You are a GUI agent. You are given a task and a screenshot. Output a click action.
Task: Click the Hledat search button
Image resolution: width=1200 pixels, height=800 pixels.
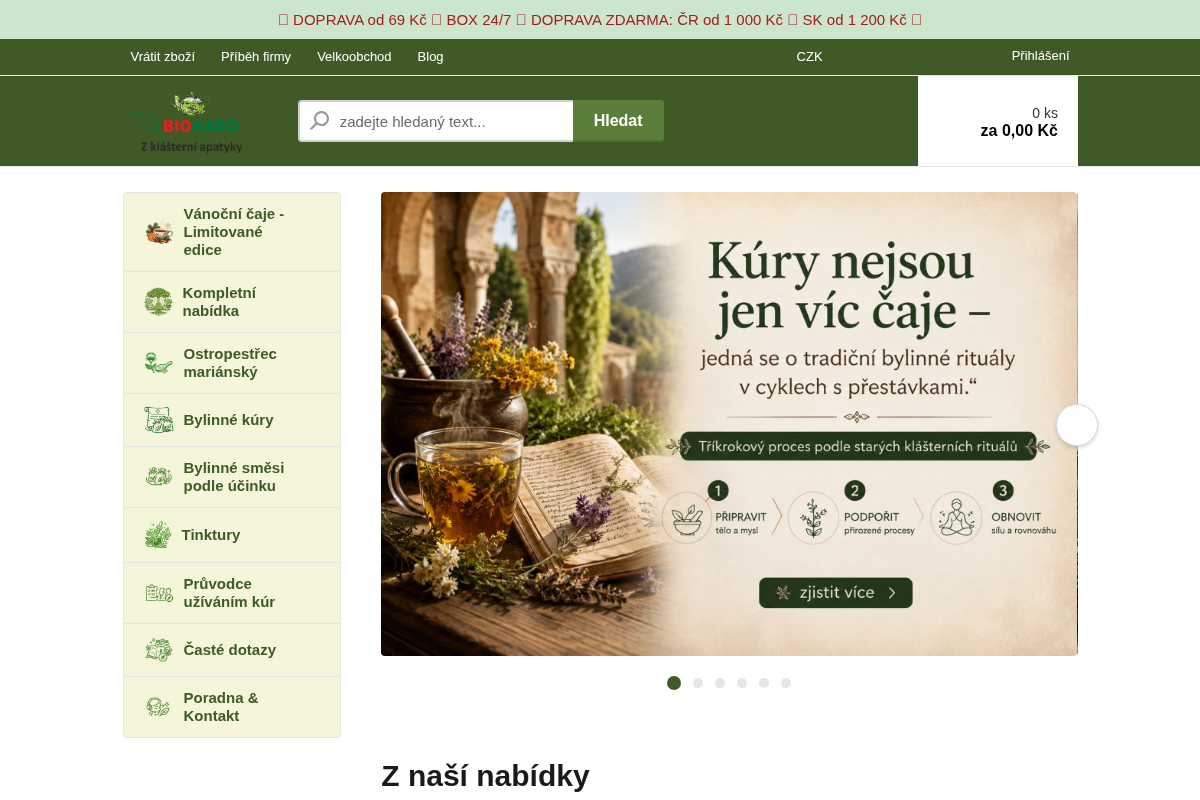click(x=618, y=121)
